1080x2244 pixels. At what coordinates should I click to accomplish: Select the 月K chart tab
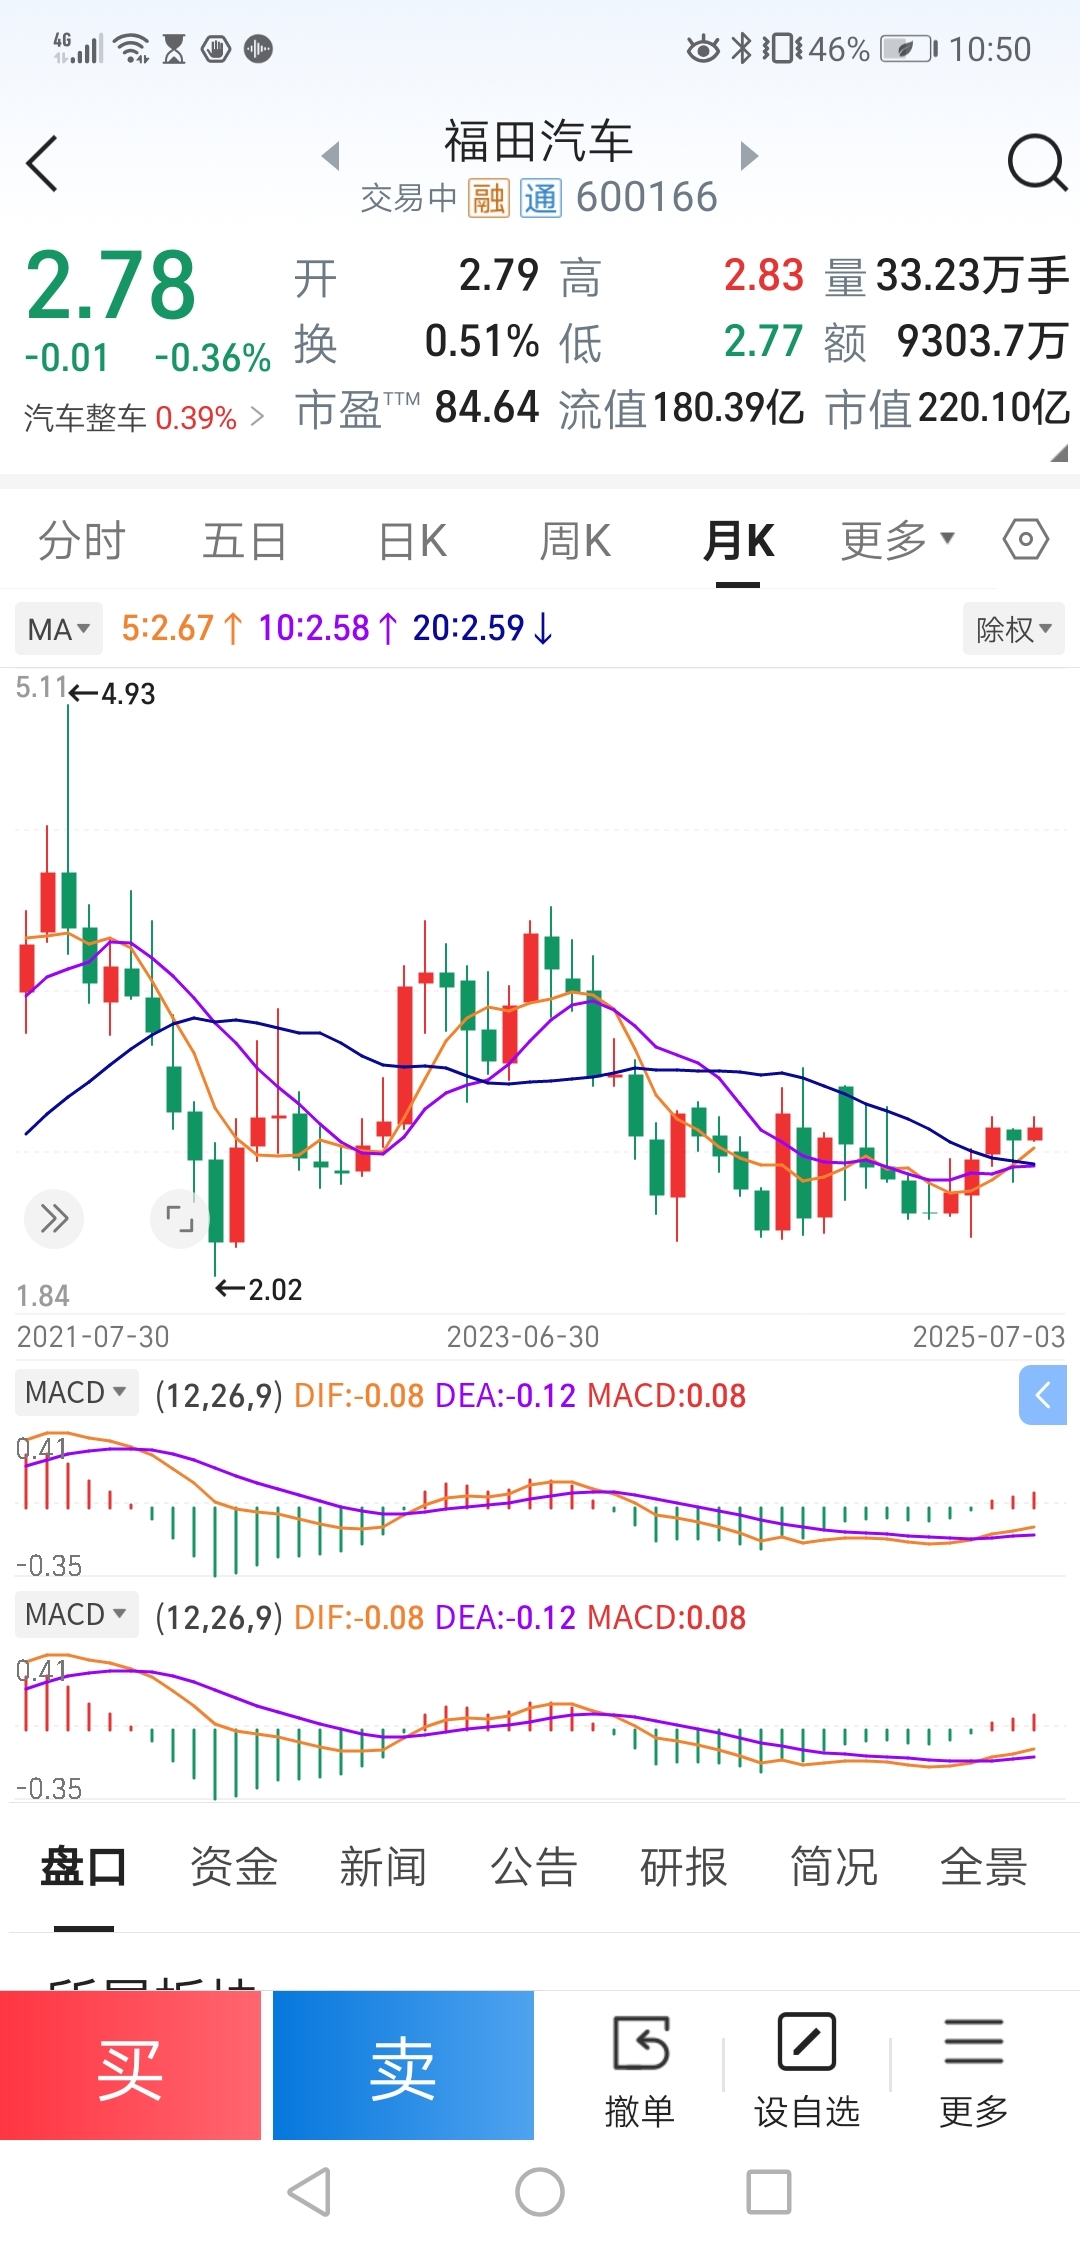[x=738, y=541]
